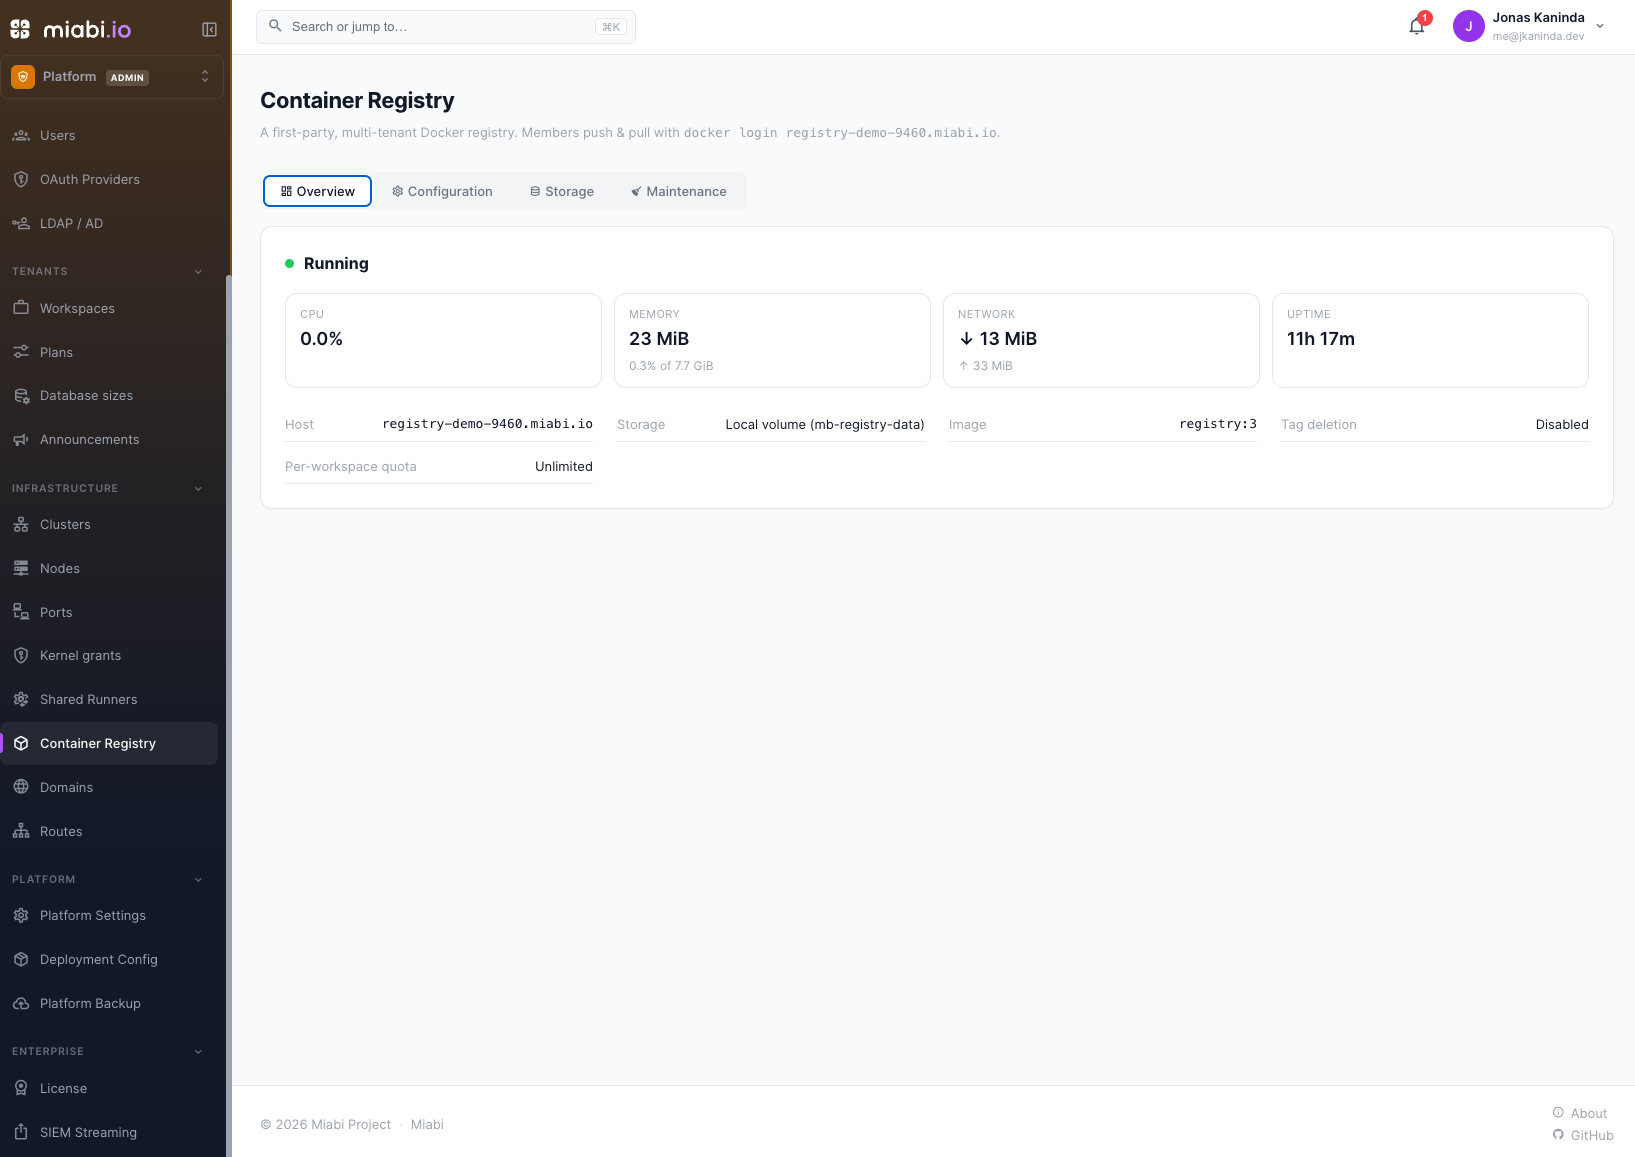Open License page
The image size is (1635, 1157).
[x=110, y=1089]
